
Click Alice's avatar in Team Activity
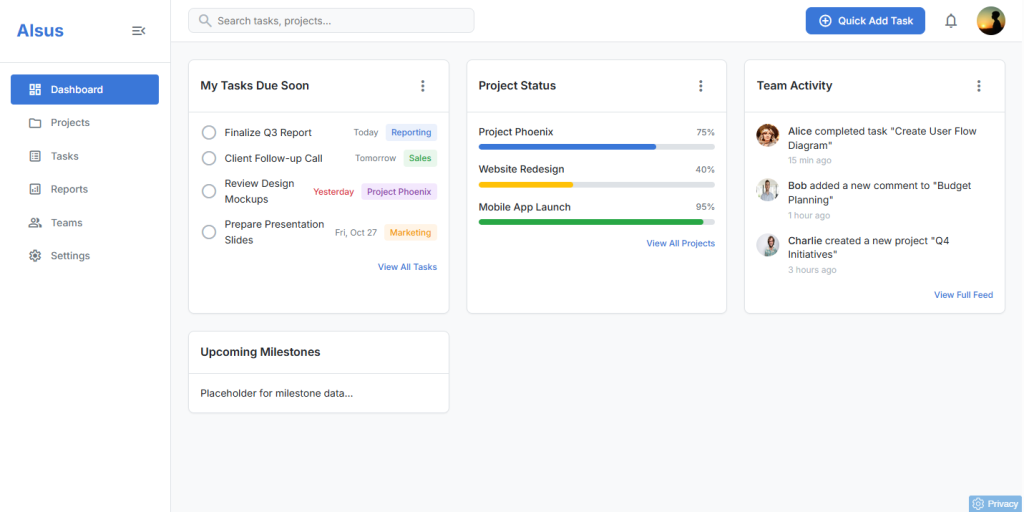coord(767,135)
